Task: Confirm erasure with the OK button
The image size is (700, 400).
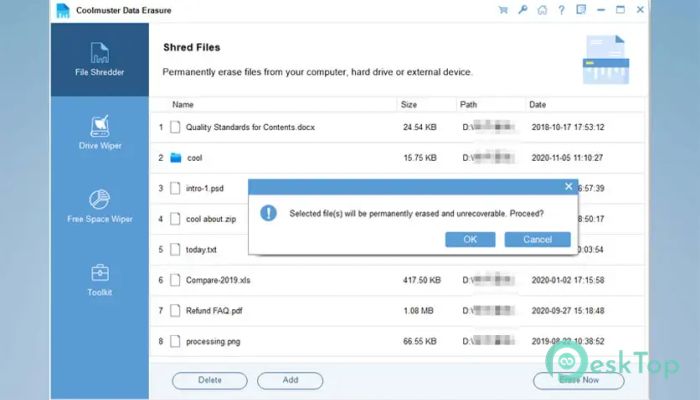Action: pos(469,239)
